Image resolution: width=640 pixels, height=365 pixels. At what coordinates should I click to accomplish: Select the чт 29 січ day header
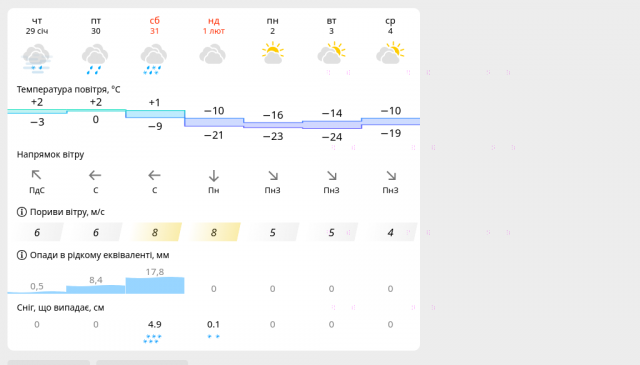[x=37, y=25]
